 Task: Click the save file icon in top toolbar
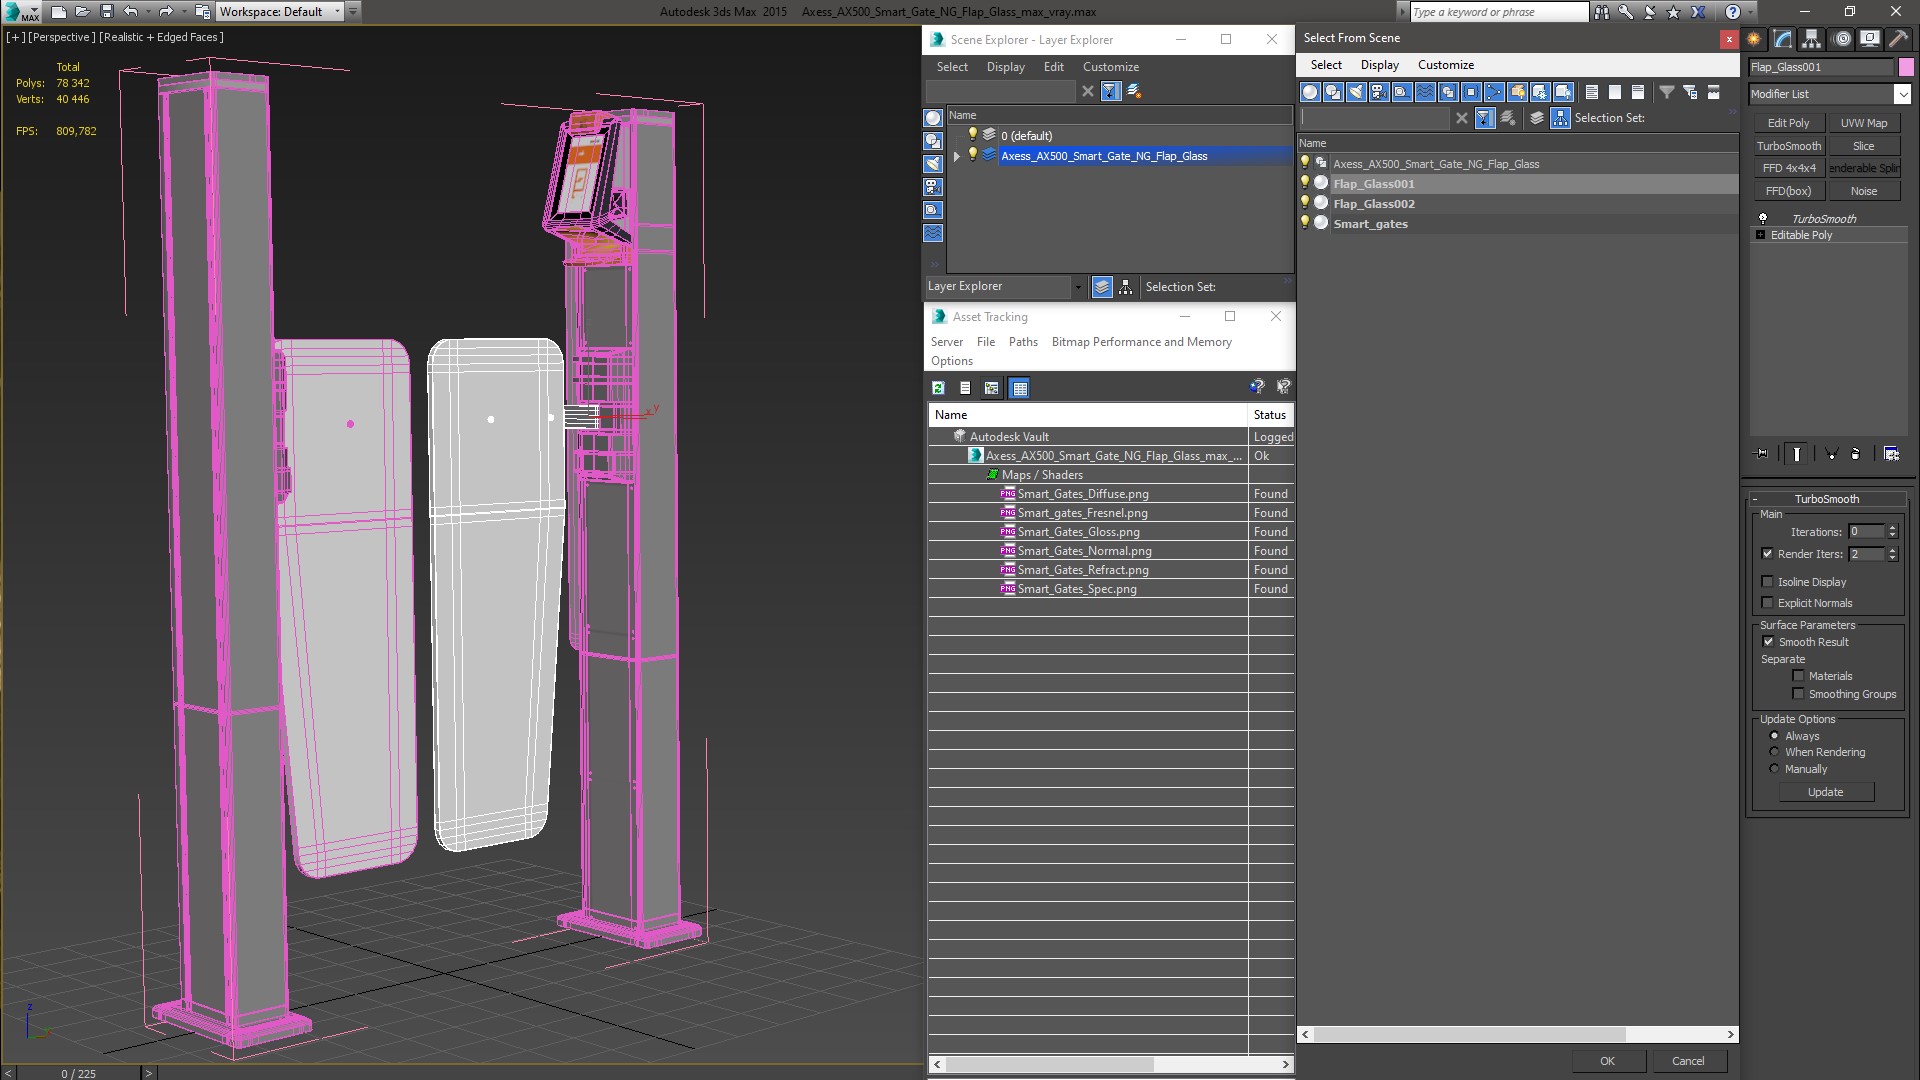pos(106,12)
